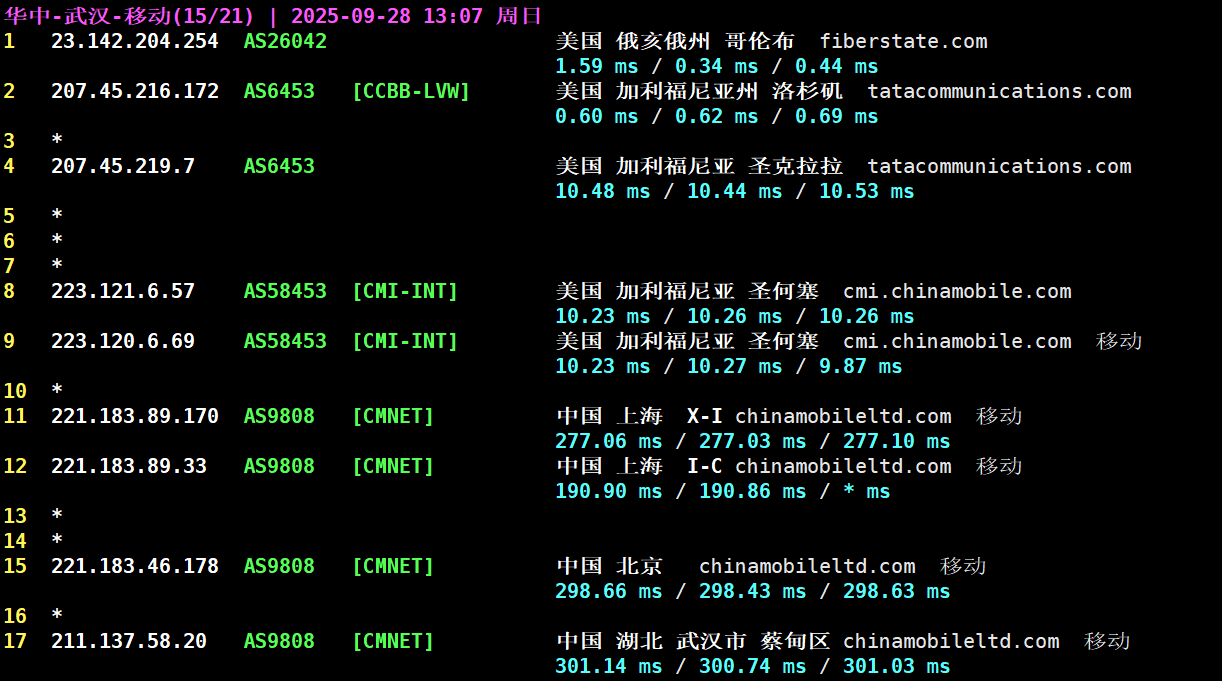This screenshot has height=681, width=1222.
Task: Click AS58453 in the 223.121.6.57 row
Action: pyautogui.click(x=285, y=291)
